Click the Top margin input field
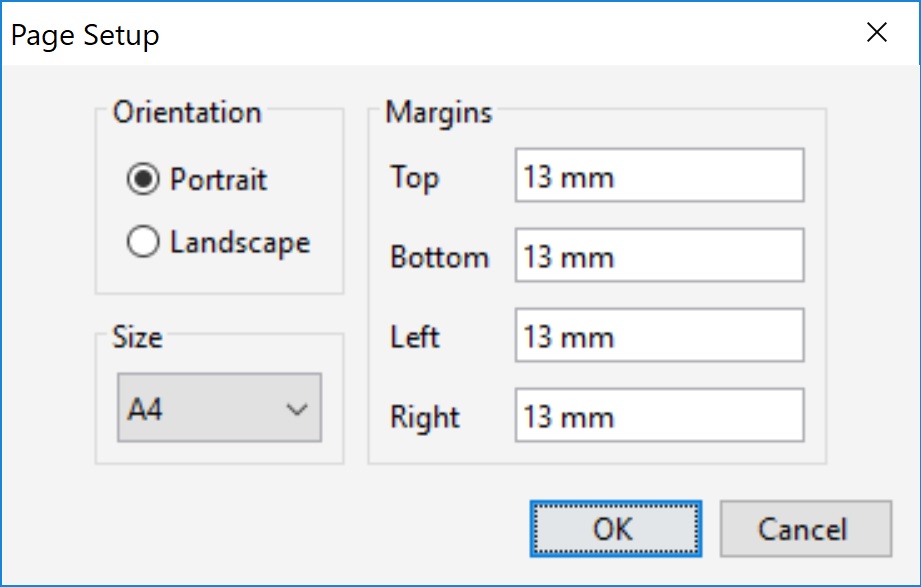921x587 pixels. point(658,176)
